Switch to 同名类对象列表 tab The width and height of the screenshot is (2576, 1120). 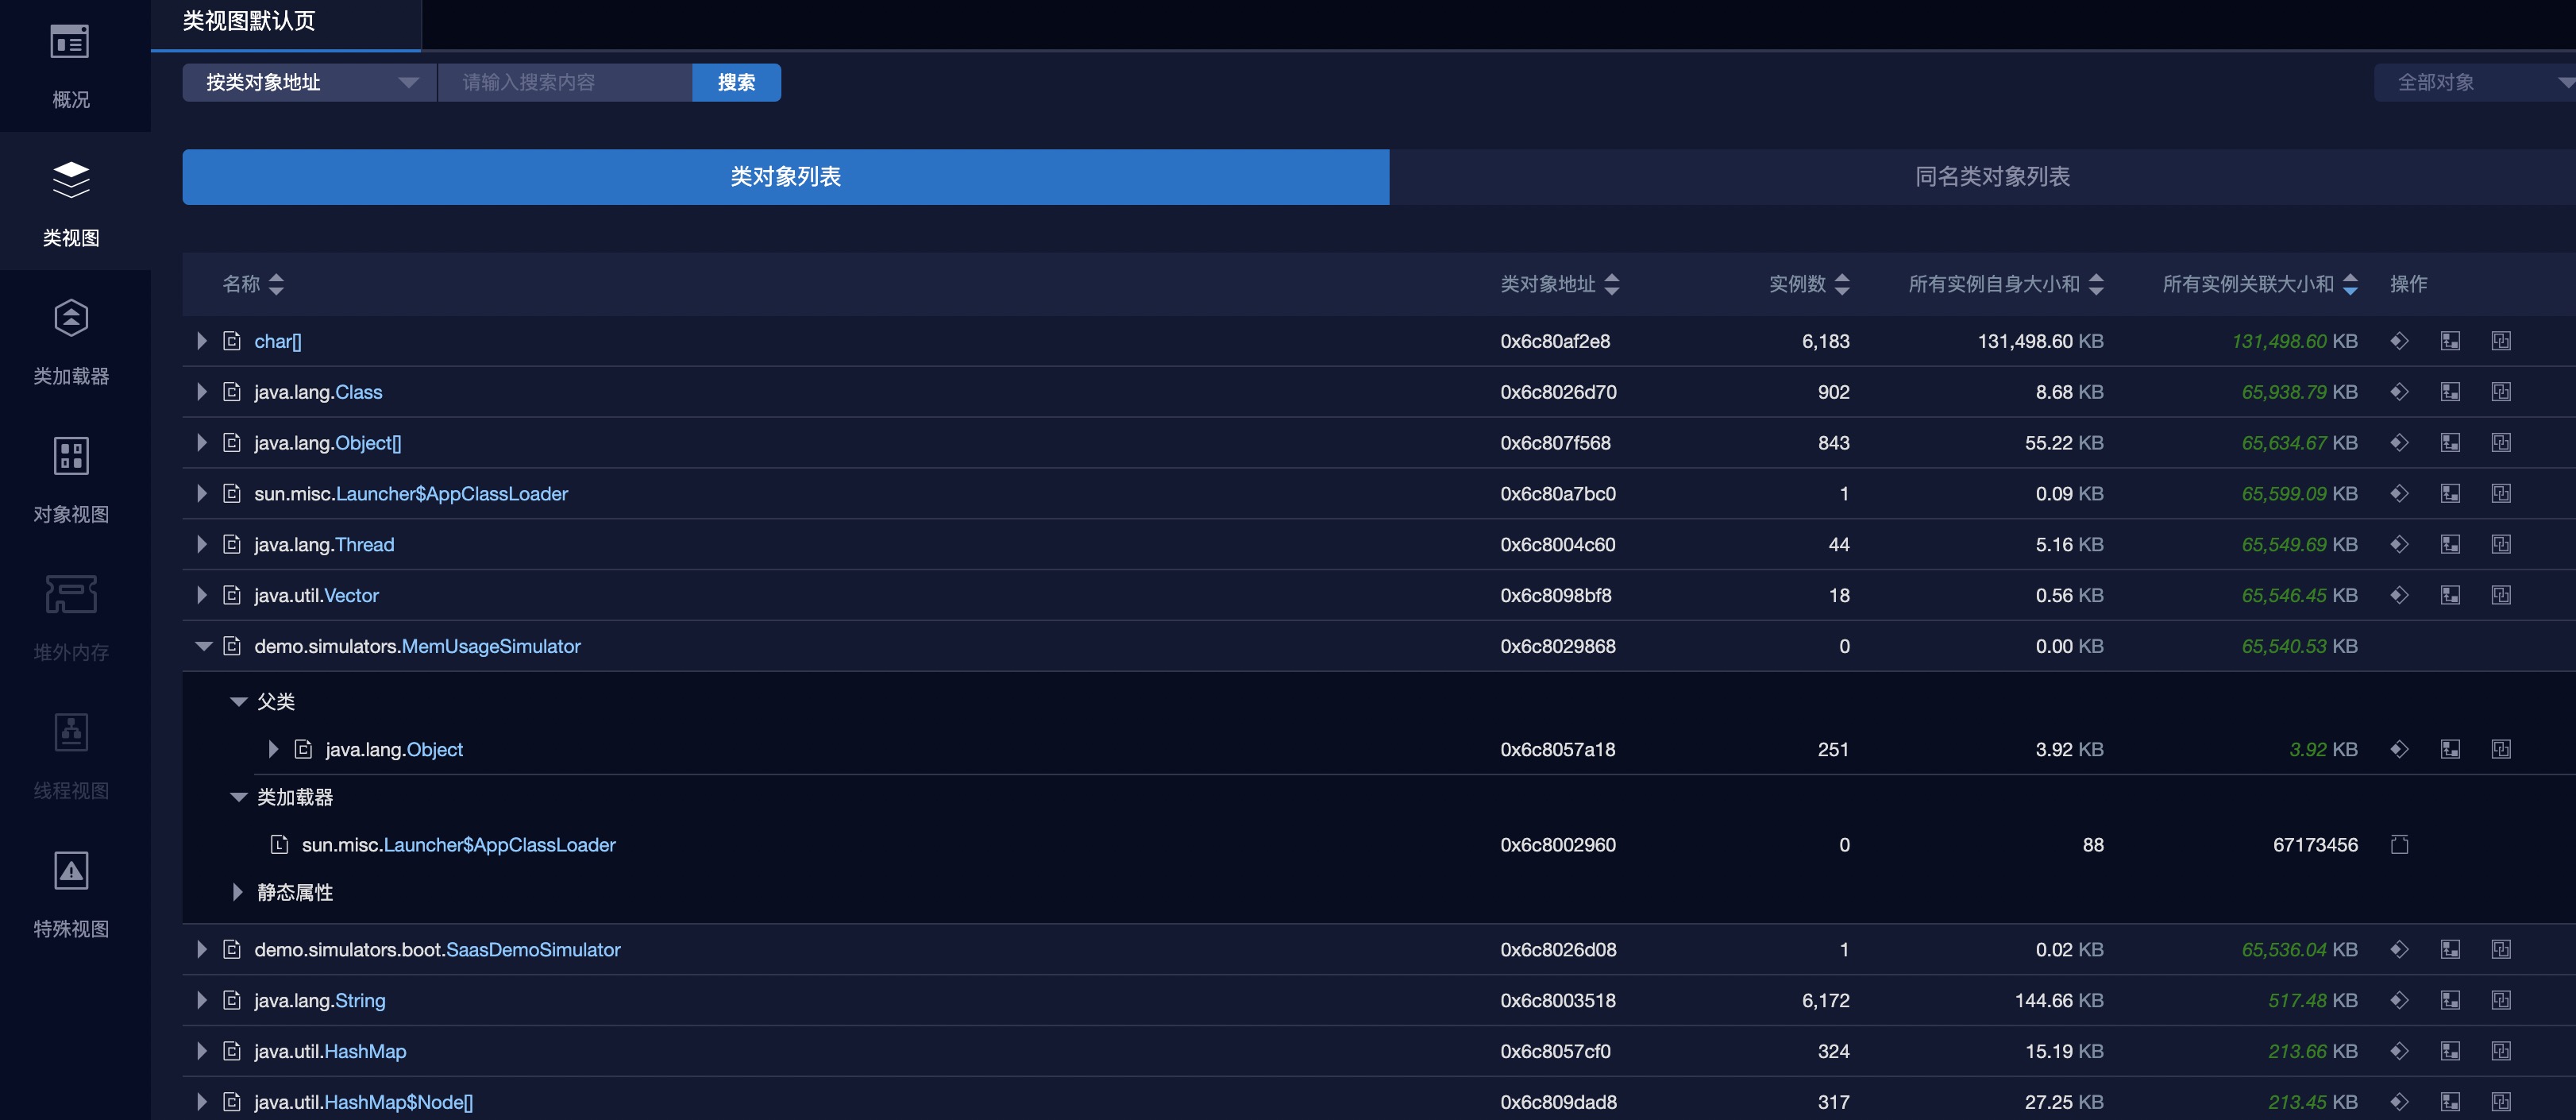(x=1991, y=177)
